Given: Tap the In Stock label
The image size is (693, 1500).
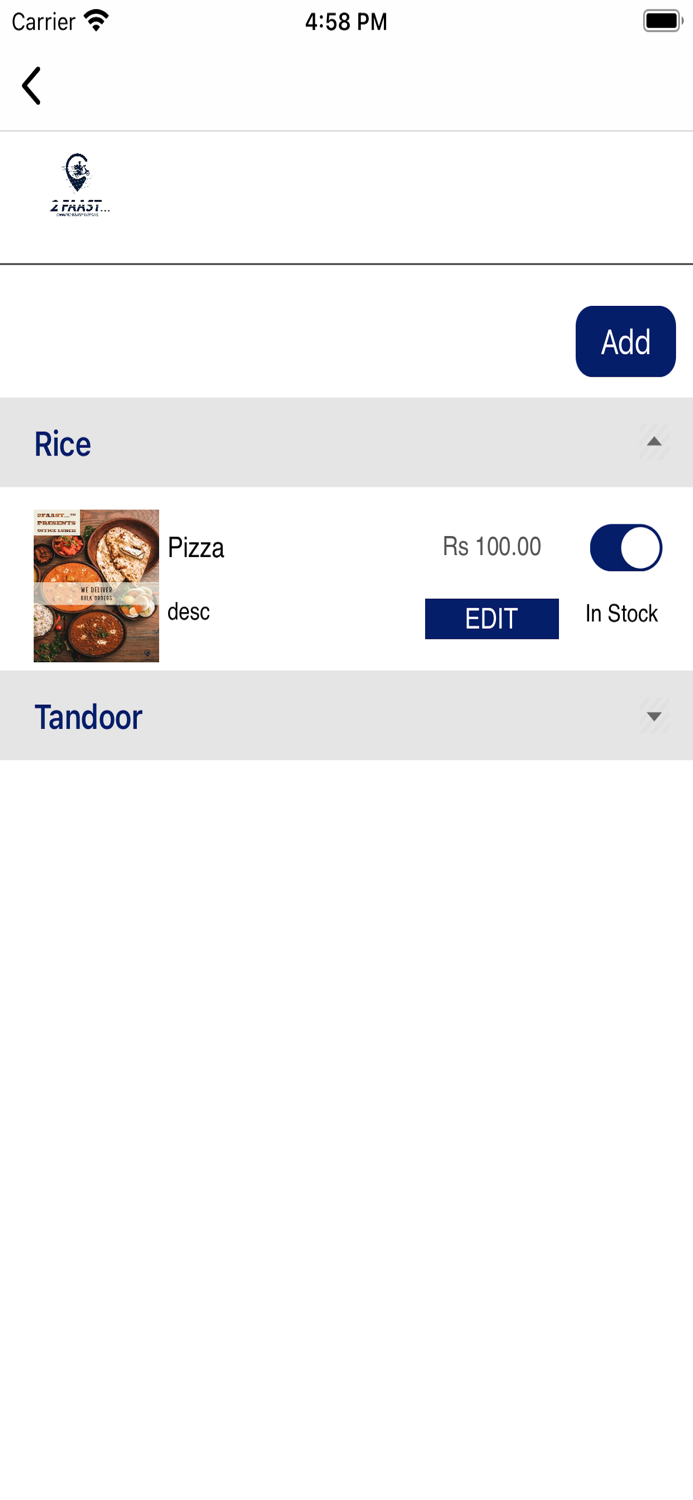Looking at the screenshot, I should click(621, 614).
